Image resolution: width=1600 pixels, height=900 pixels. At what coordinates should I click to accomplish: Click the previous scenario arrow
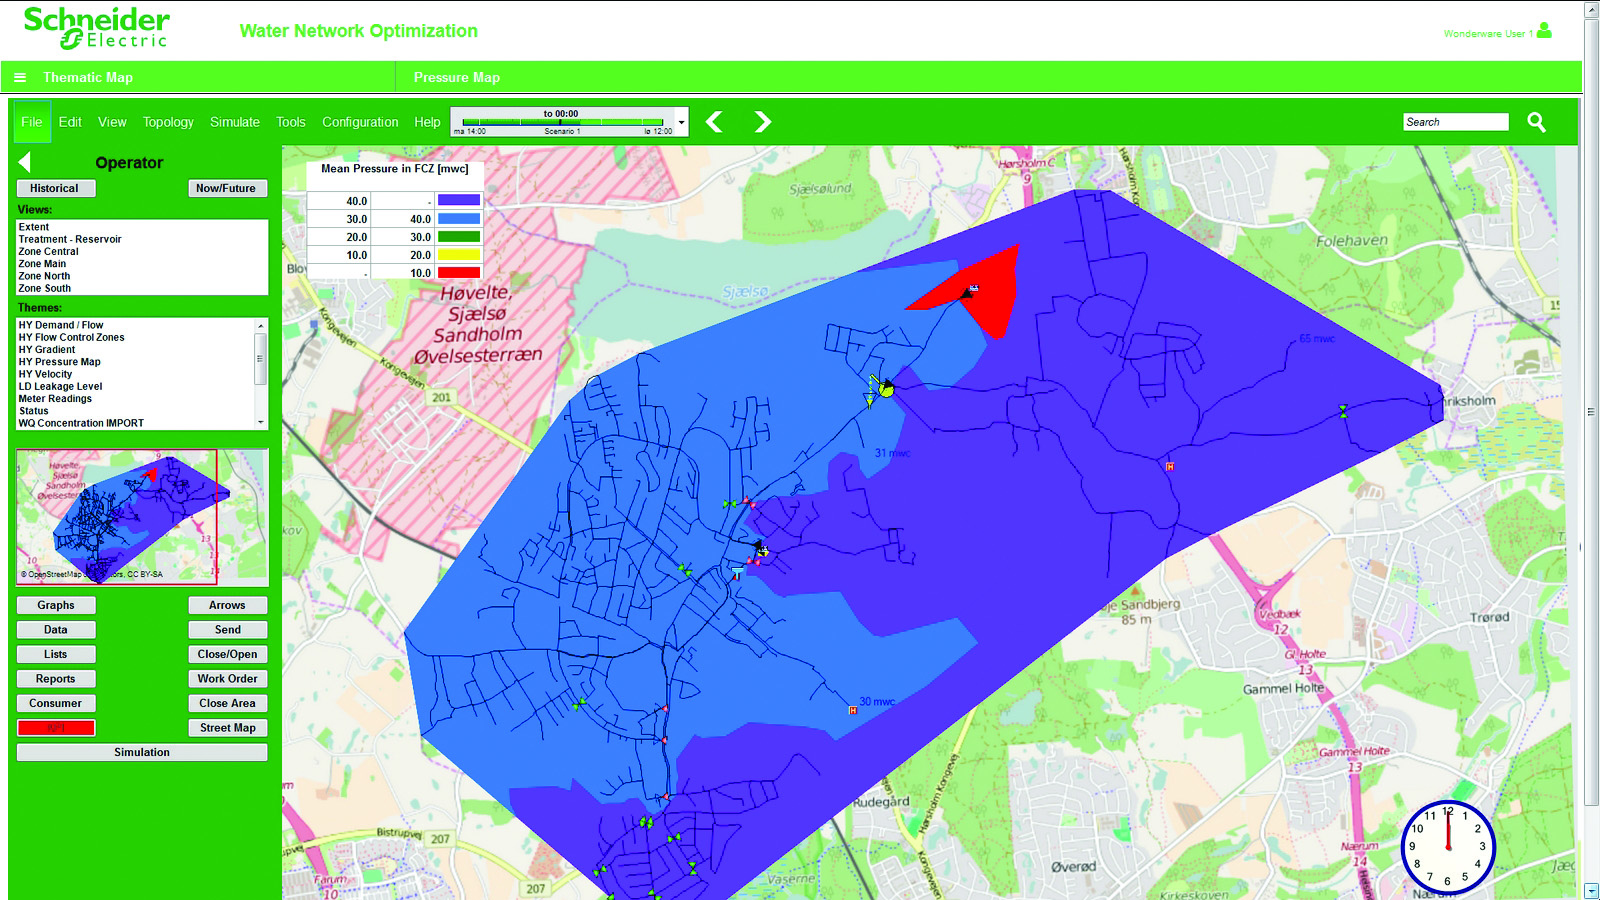tap(714, 122)
